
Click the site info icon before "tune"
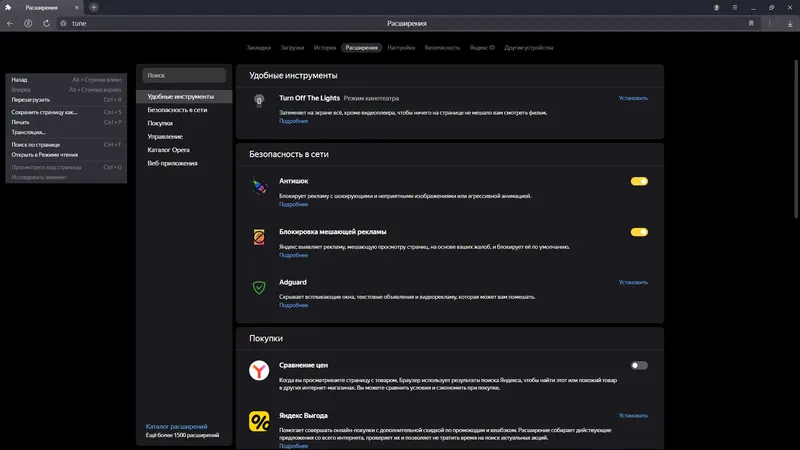63,23
